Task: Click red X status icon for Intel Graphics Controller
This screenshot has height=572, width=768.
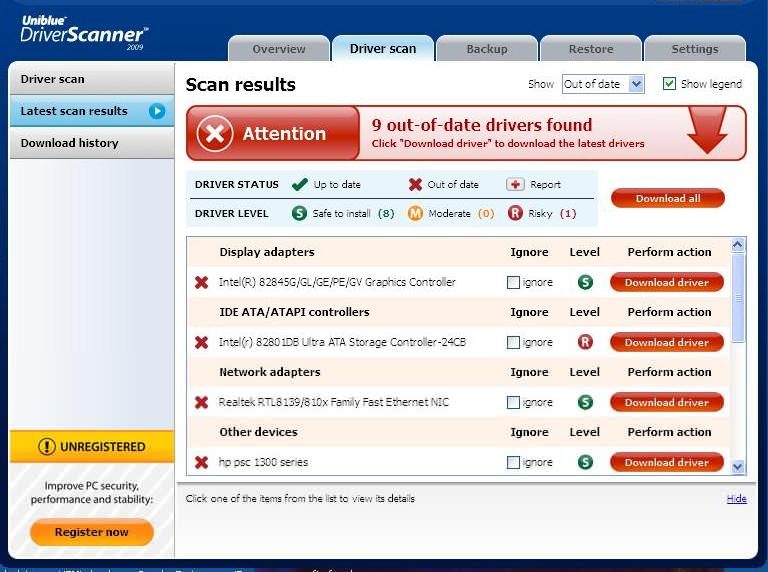Action: [201, 282]
